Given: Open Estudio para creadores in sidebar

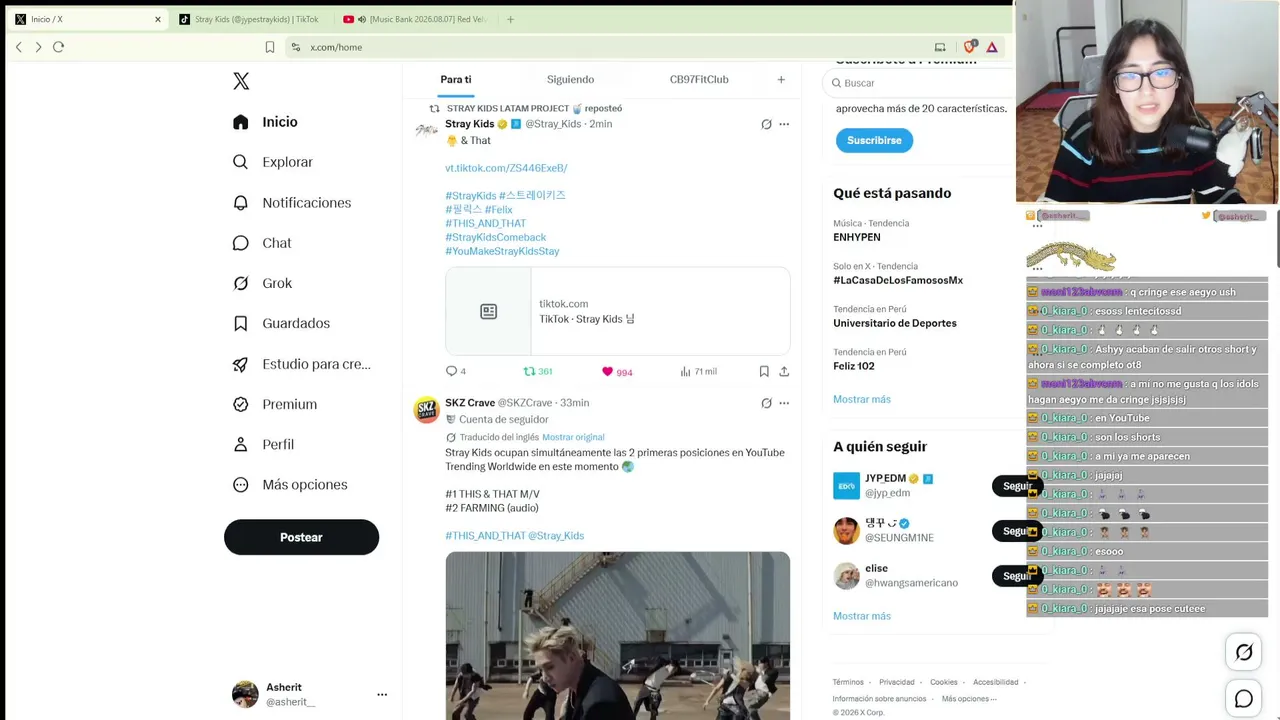Looking at the screenshot, I should [301, 364].
